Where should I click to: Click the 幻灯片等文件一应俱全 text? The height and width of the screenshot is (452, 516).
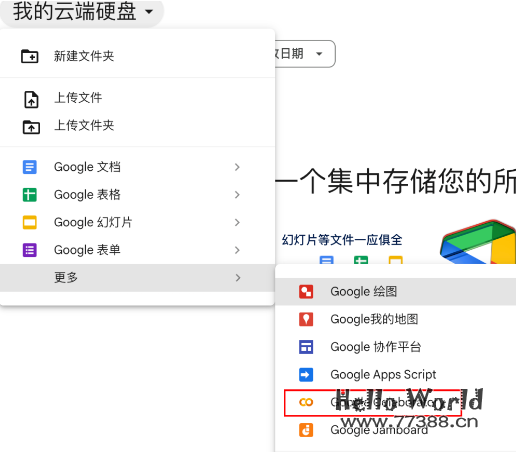(x=342, y=240)
